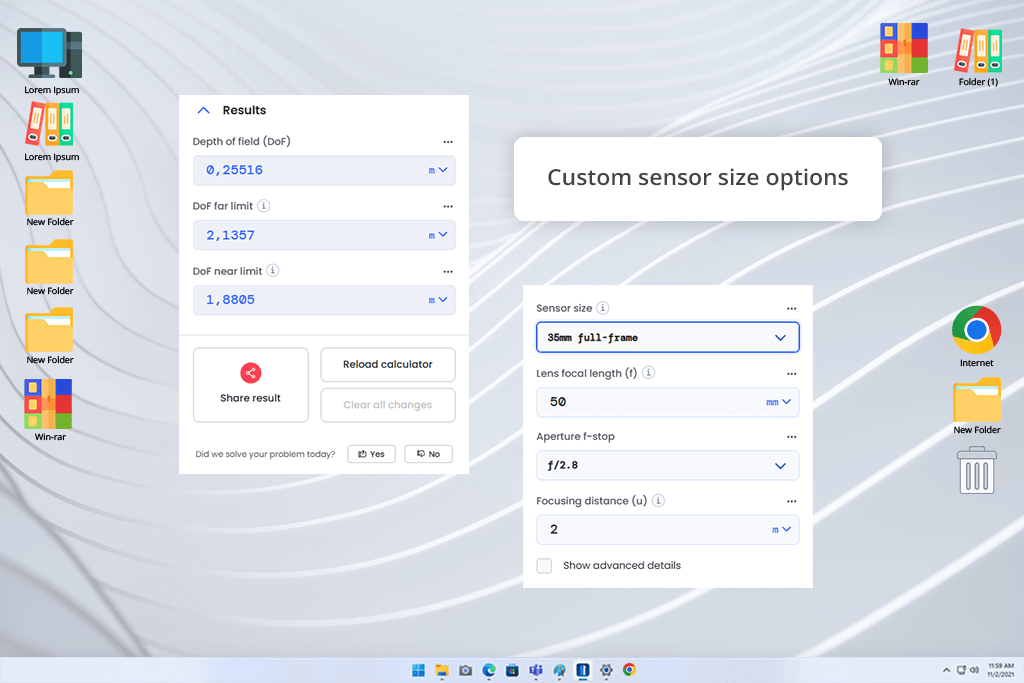Open options menu for Depth of field
Viewport: 1024px width, 683px height.
(448, 142)
